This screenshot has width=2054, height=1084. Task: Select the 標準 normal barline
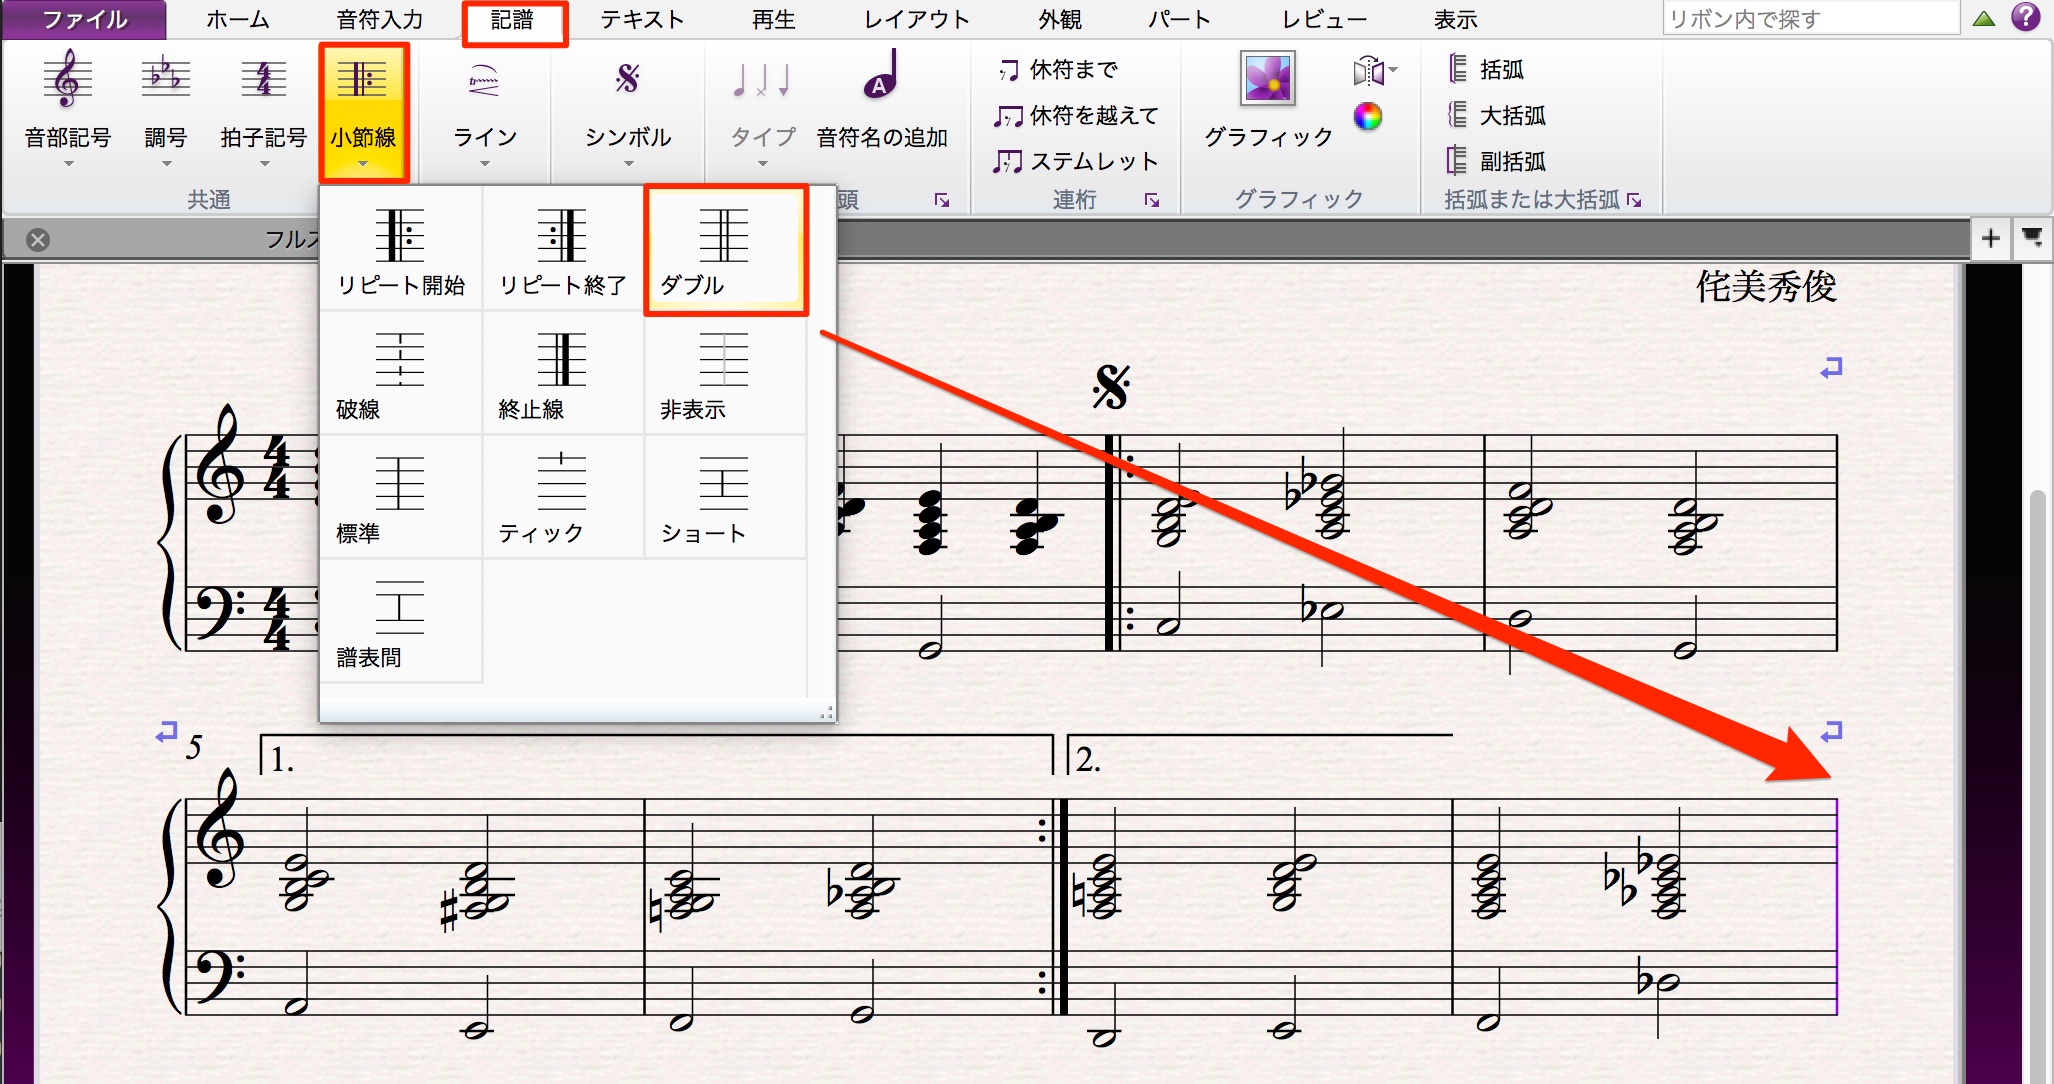401,498
